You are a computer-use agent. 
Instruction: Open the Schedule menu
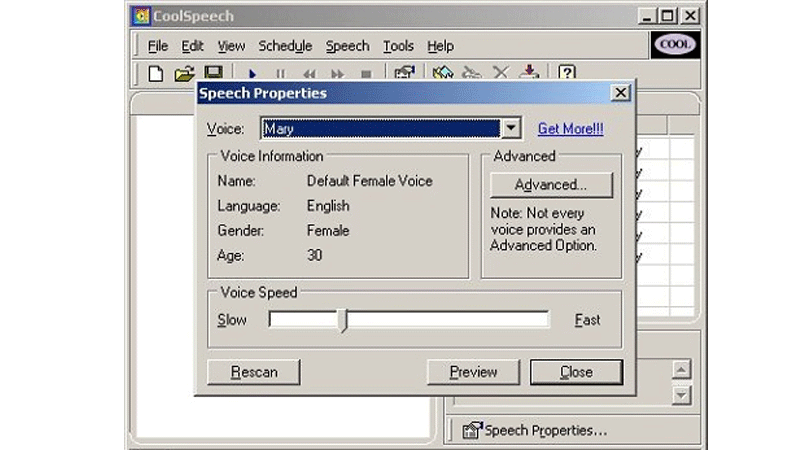285,46
